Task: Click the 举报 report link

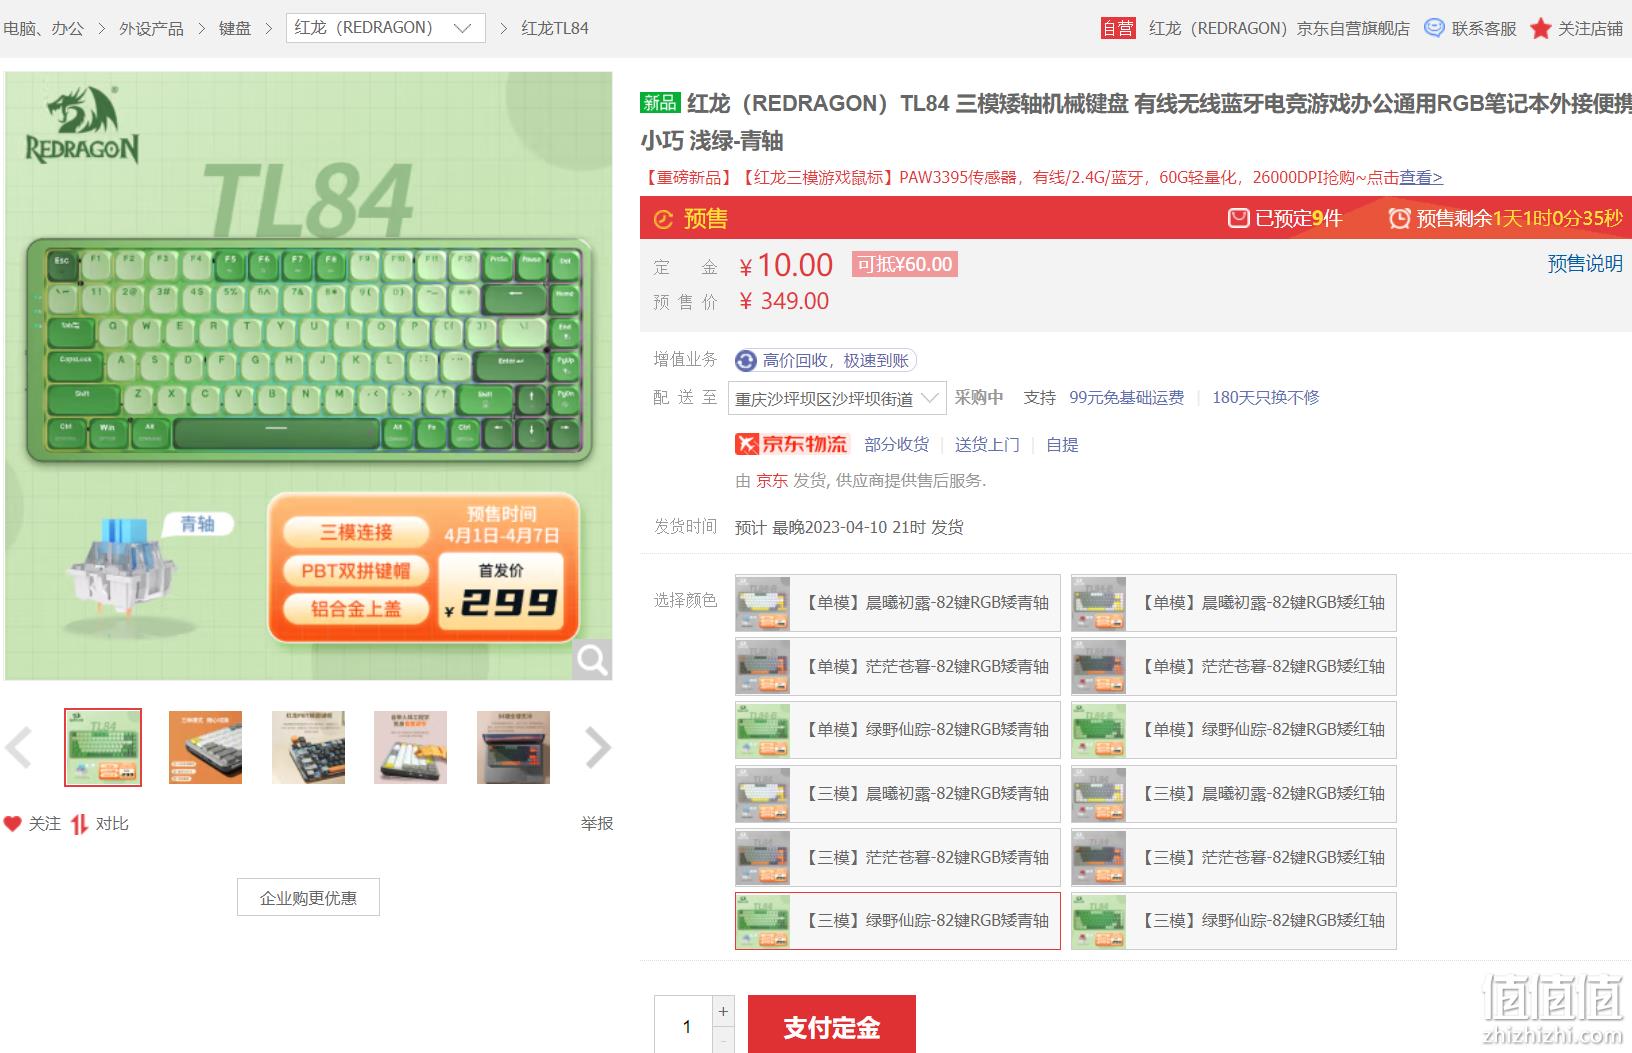Action: (x=597, y=823)
